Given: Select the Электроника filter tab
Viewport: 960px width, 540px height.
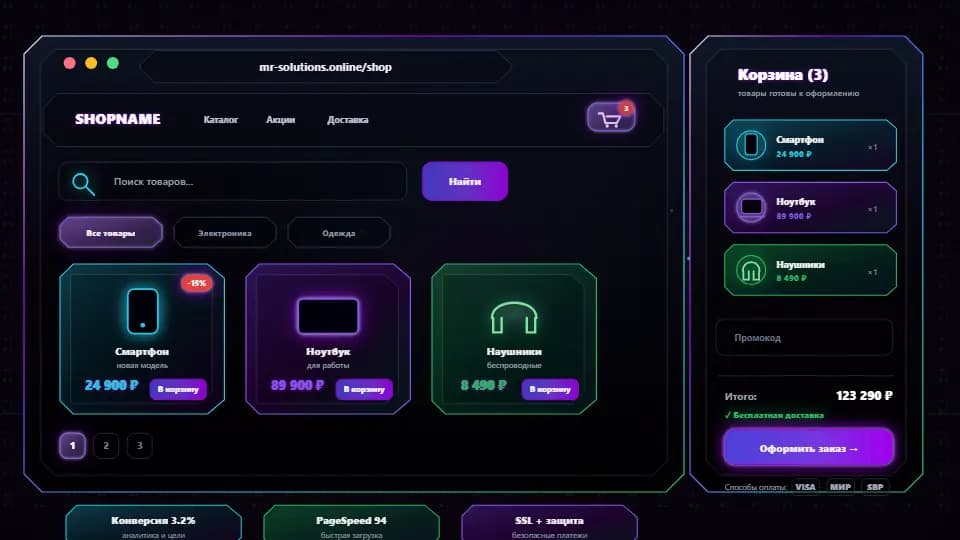Looking at the screenshot, I should (225, 233).
